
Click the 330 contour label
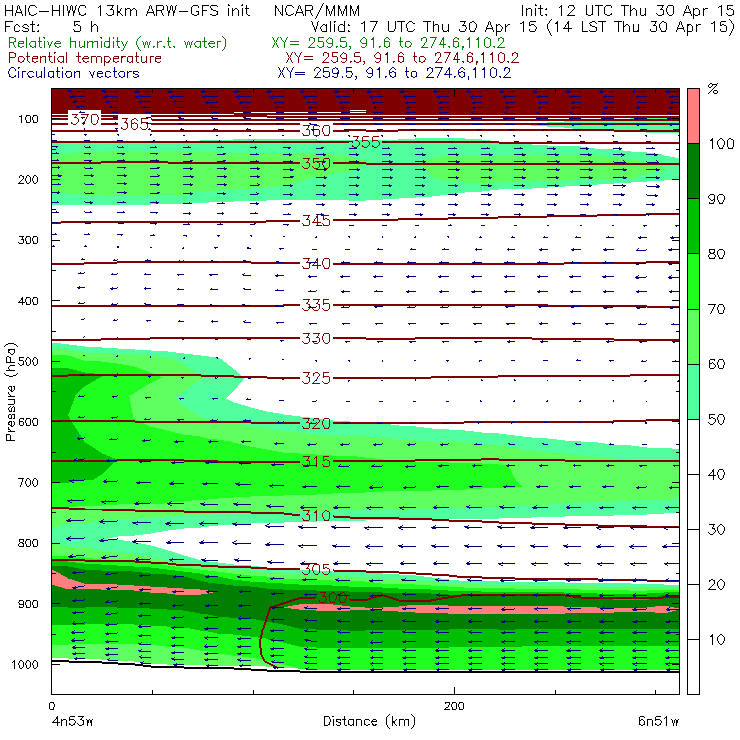[316, 338]
